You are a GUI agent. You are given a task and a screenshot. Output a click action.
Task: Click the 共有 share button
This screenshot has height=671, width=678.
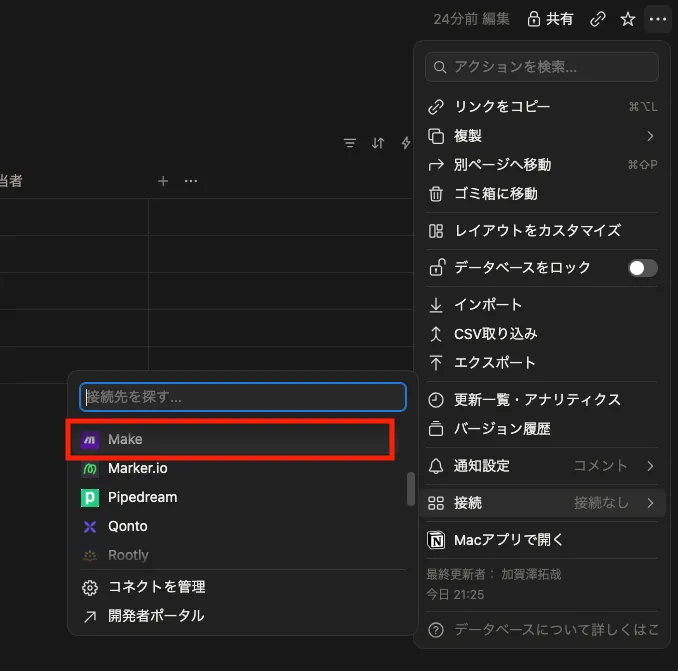coord(550,19)
